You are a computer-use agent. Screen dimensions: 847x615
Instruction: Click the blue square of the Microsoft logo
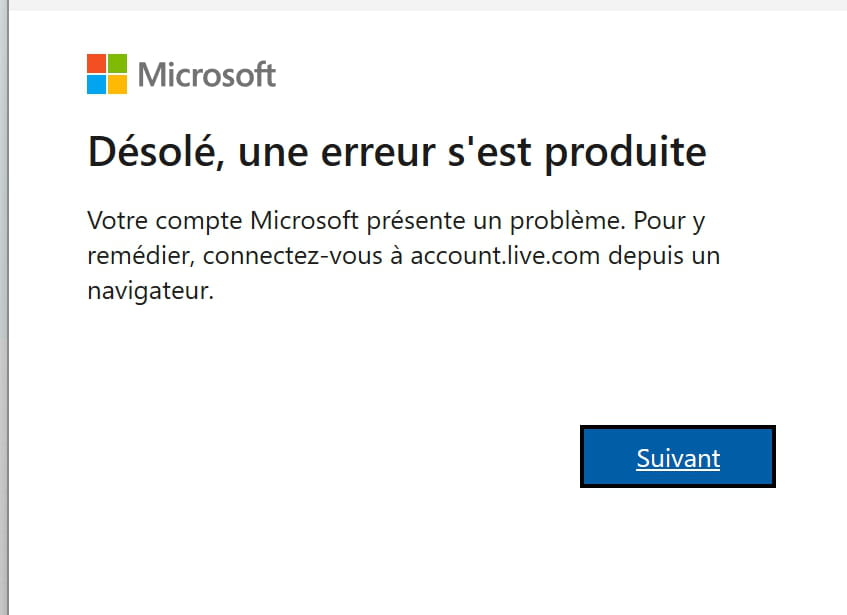coord(96,84)
